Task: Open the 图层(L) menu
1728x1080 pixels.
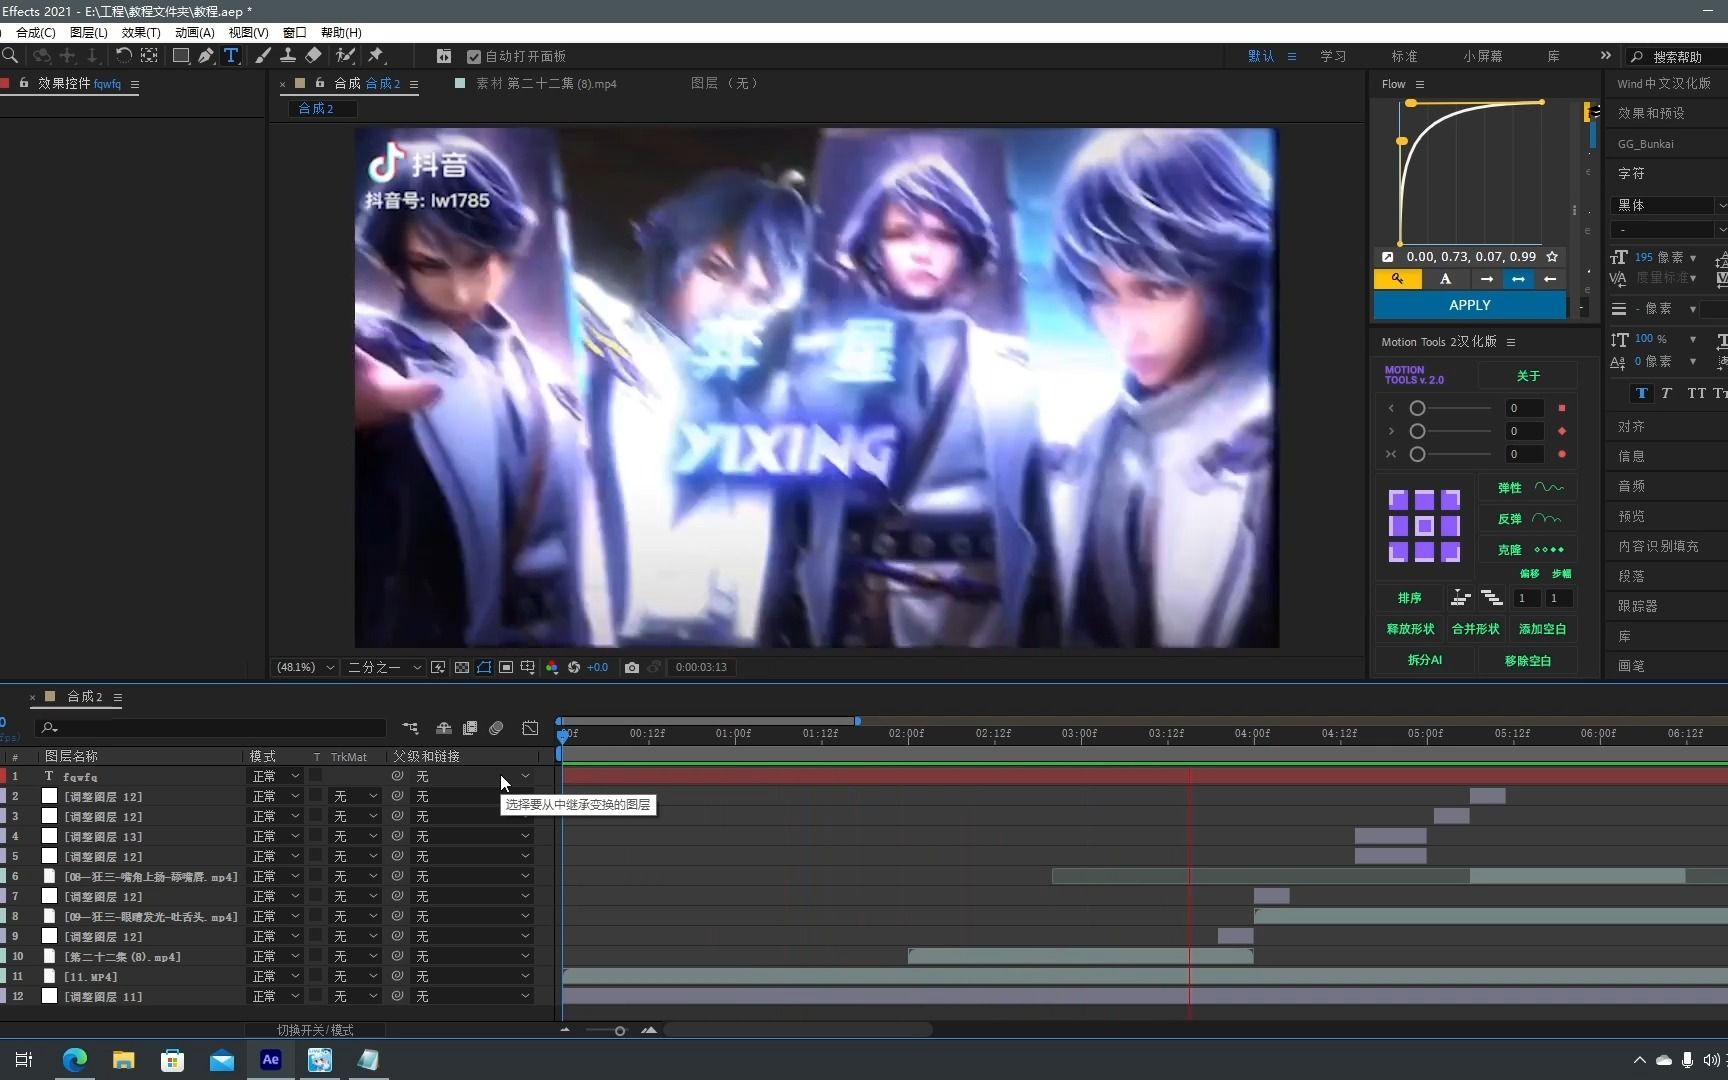Action: coord(89,33)
